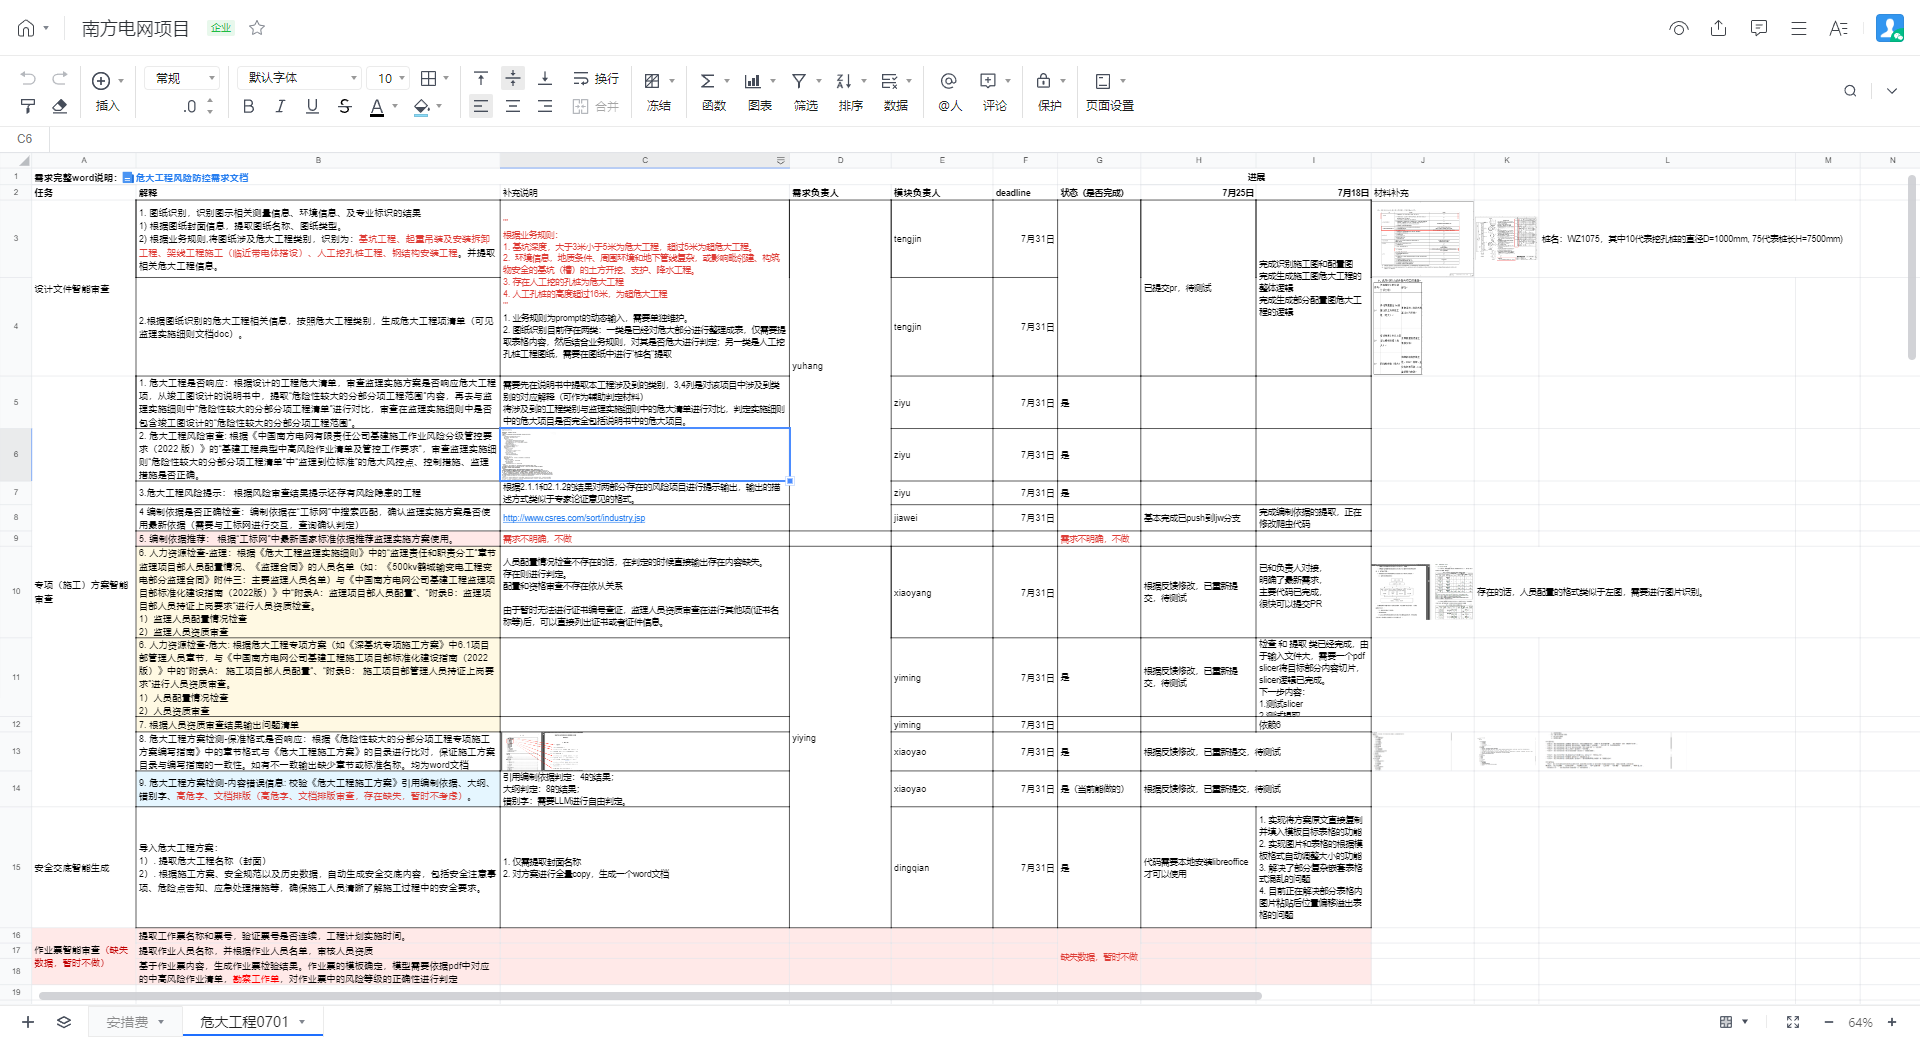Viewport: 1920px width, 1037px height.
Task: Toggle right horizontal alignment
Action: [x=545, y=106]
